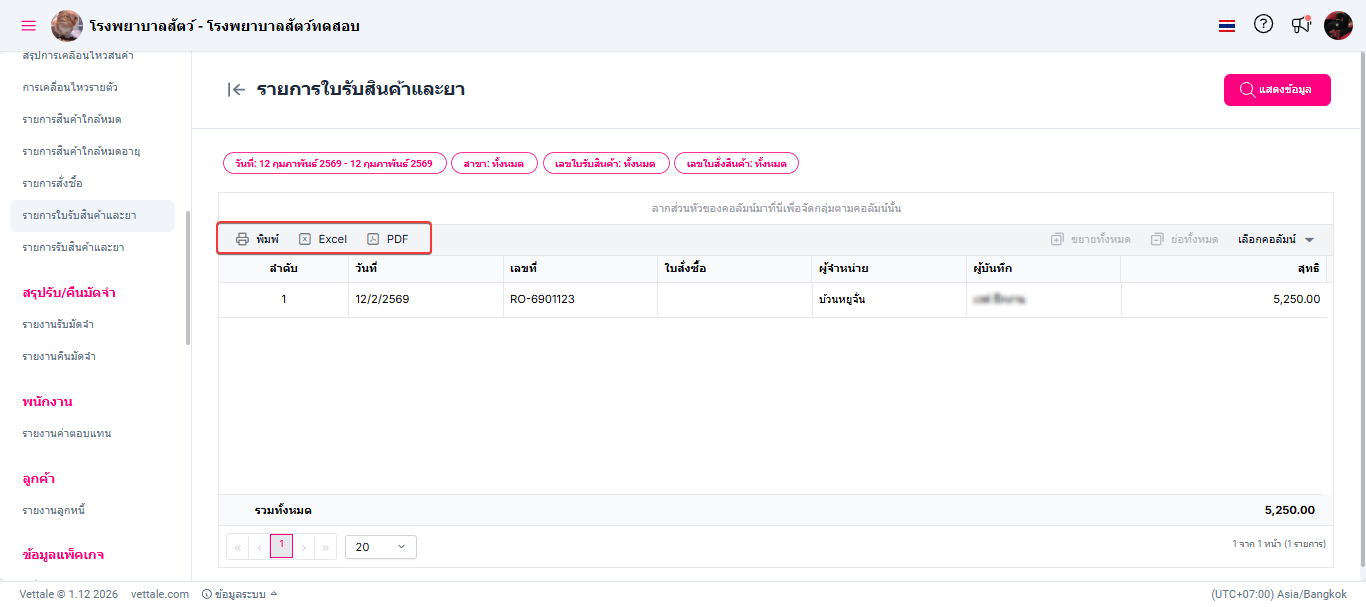Click the พนักงาน section heading
This screenshot has width=1366, height=607.
(47, 402)
